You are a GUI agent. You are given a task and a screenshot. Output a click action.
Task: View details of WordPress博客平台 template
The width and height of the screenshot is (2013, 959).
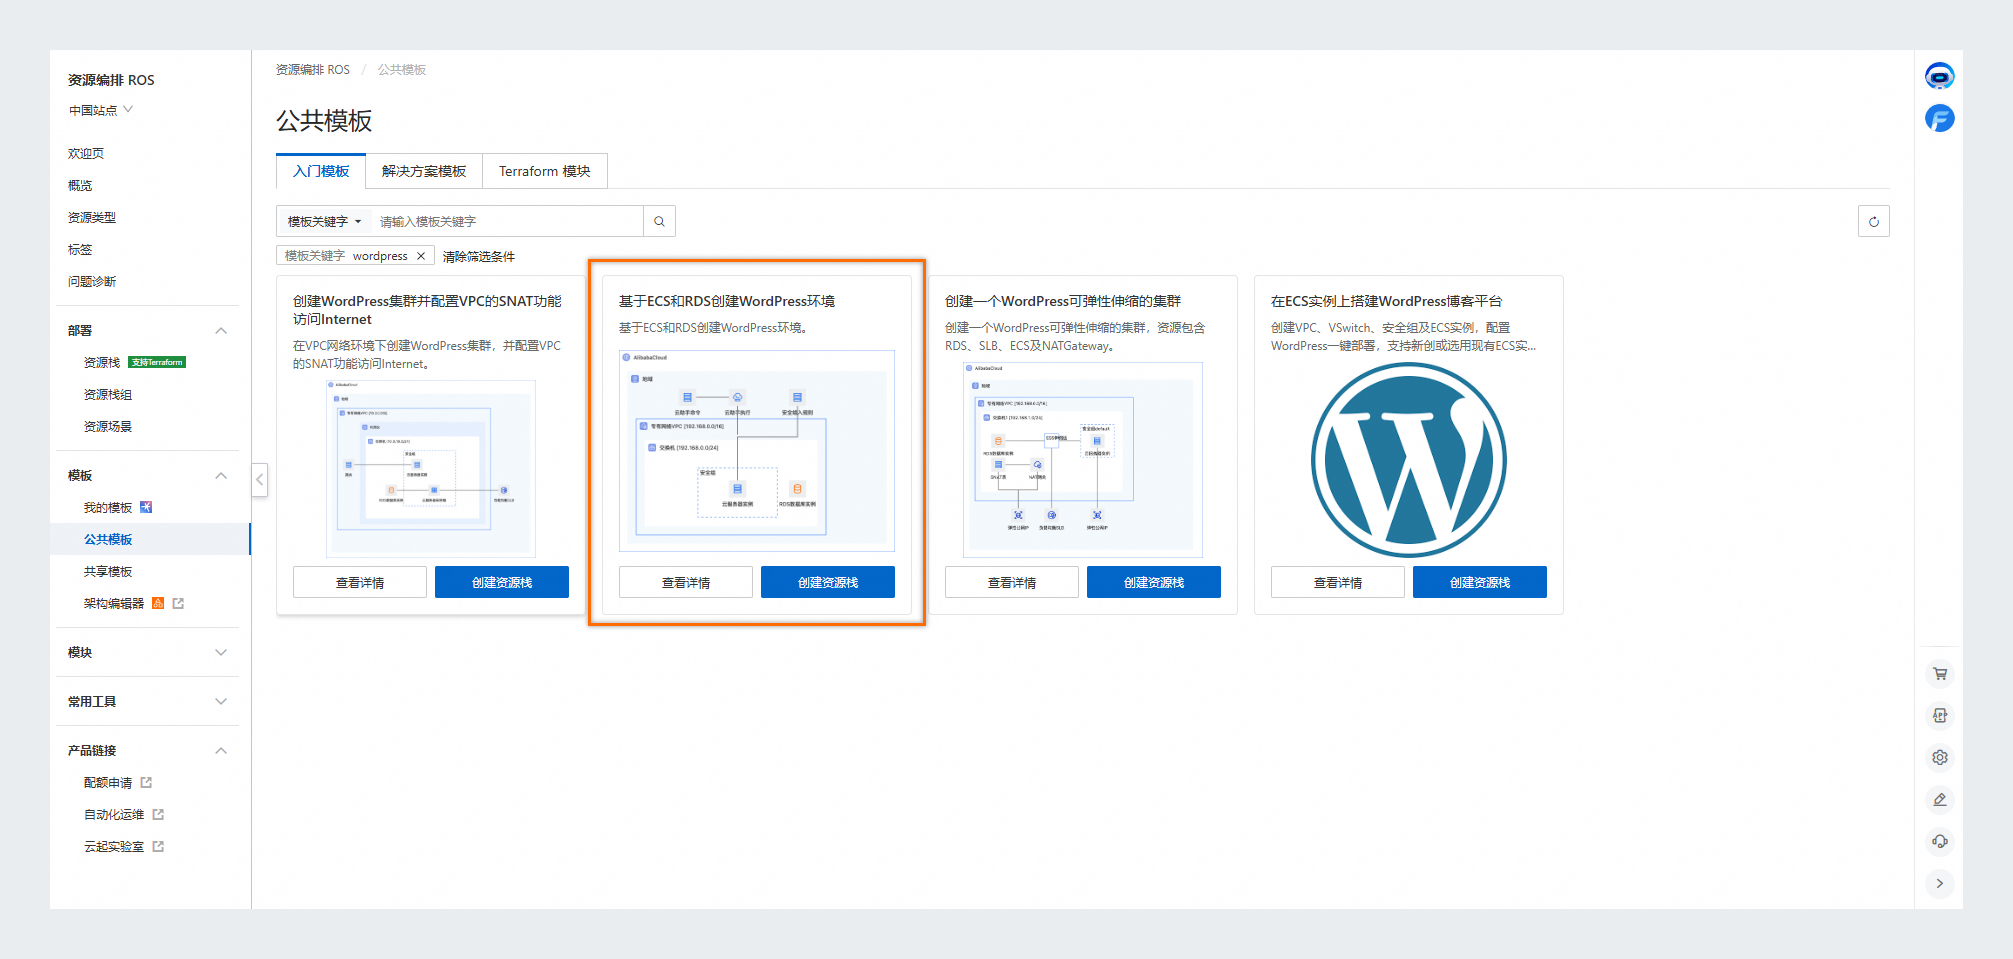(1338, 582)
